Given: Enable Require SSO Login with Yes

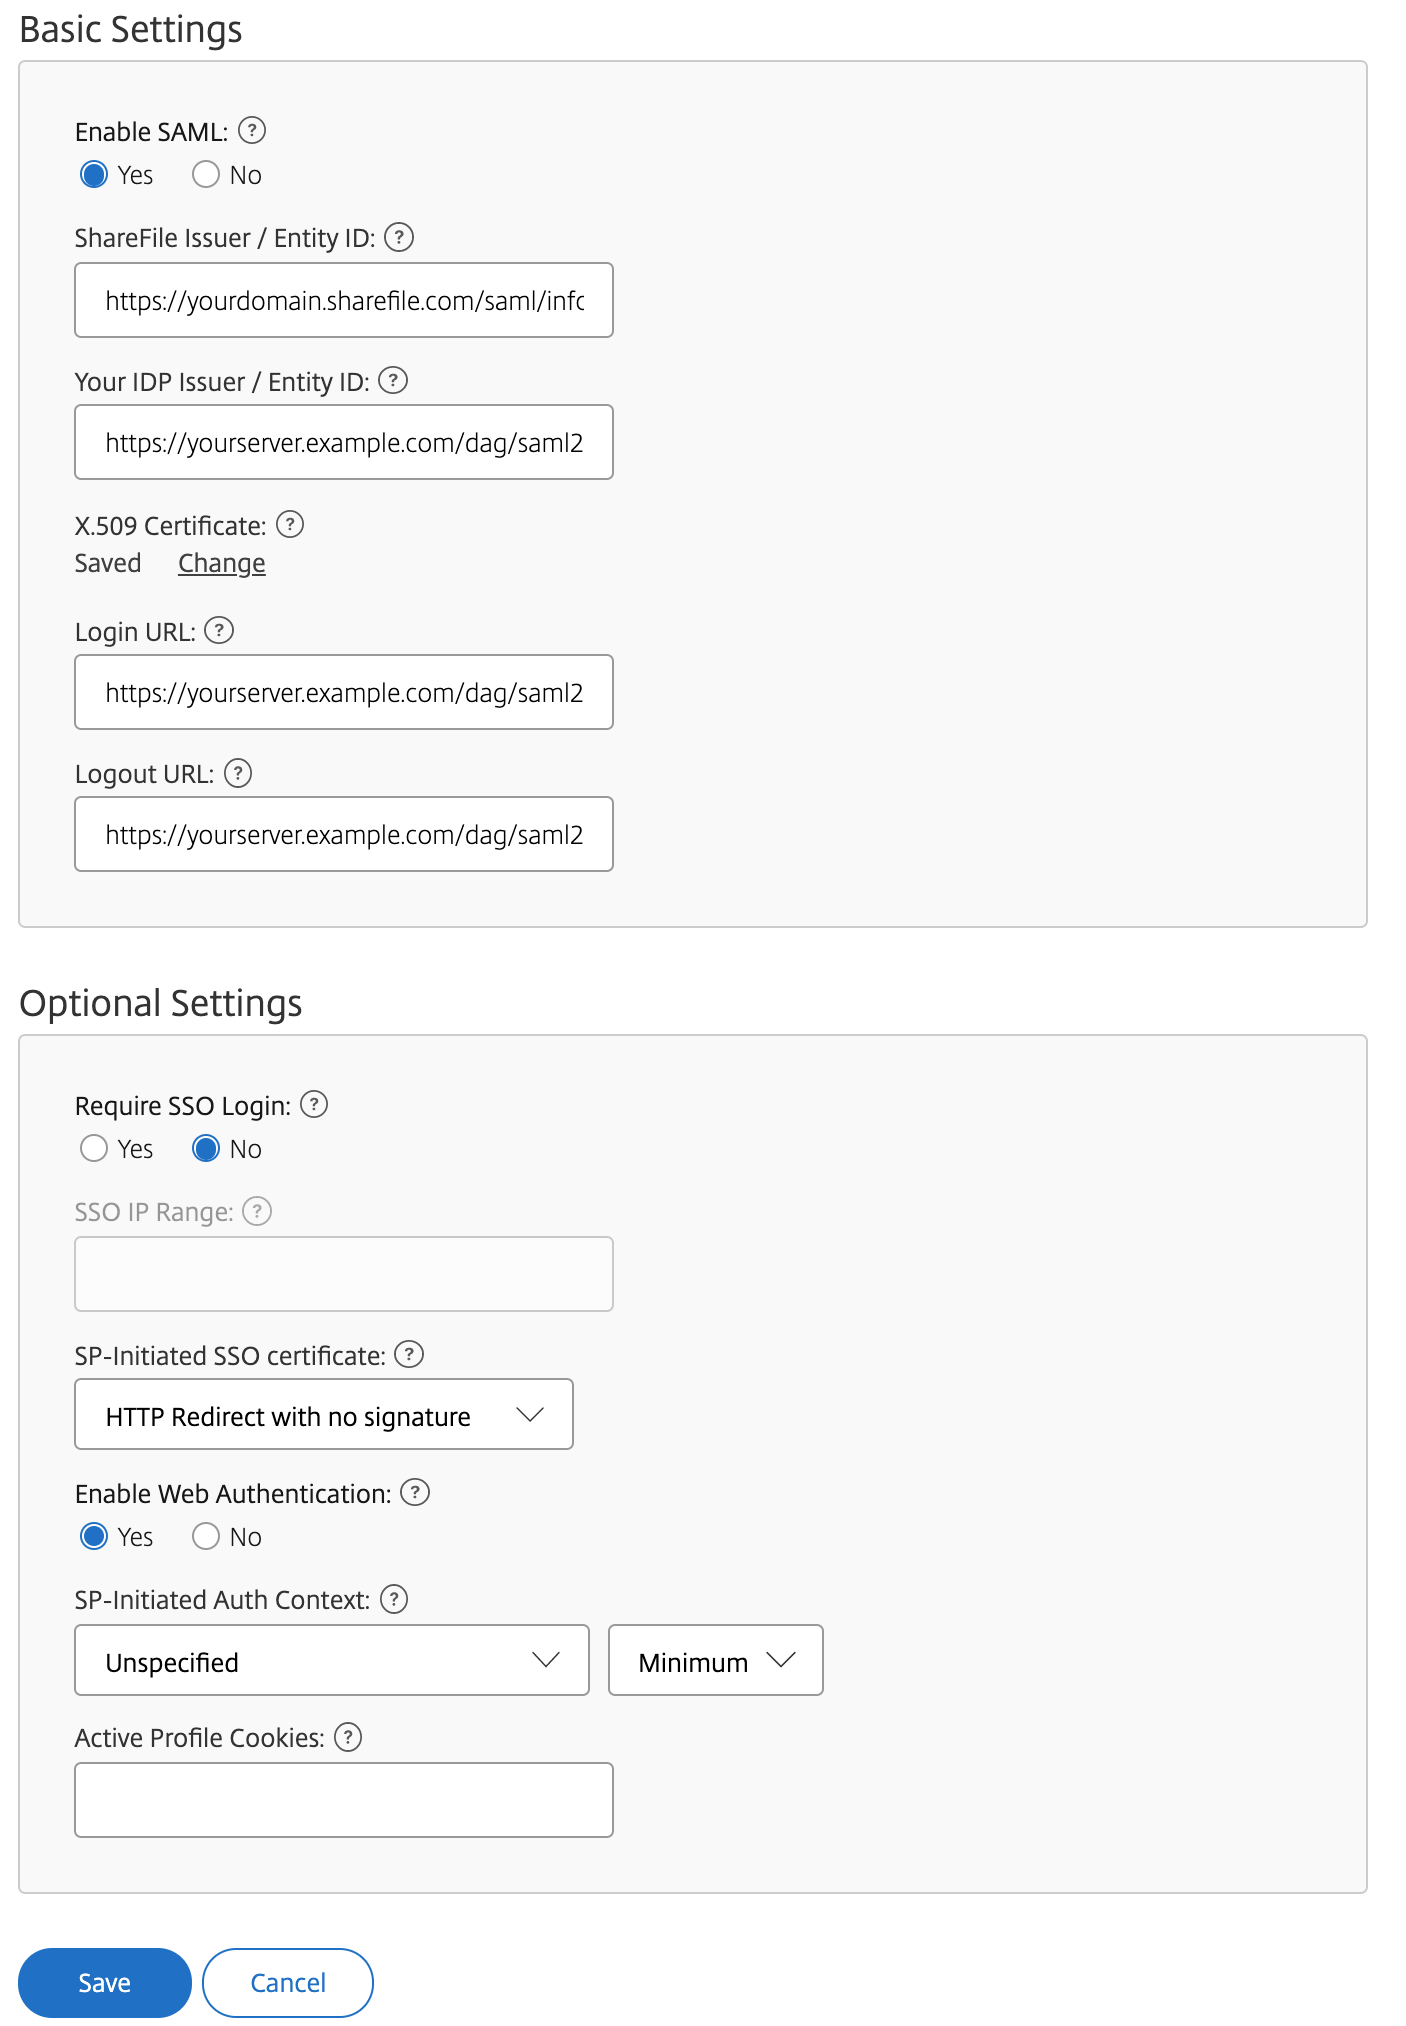Looking at the screenshot, I should tap(94, 1148).
